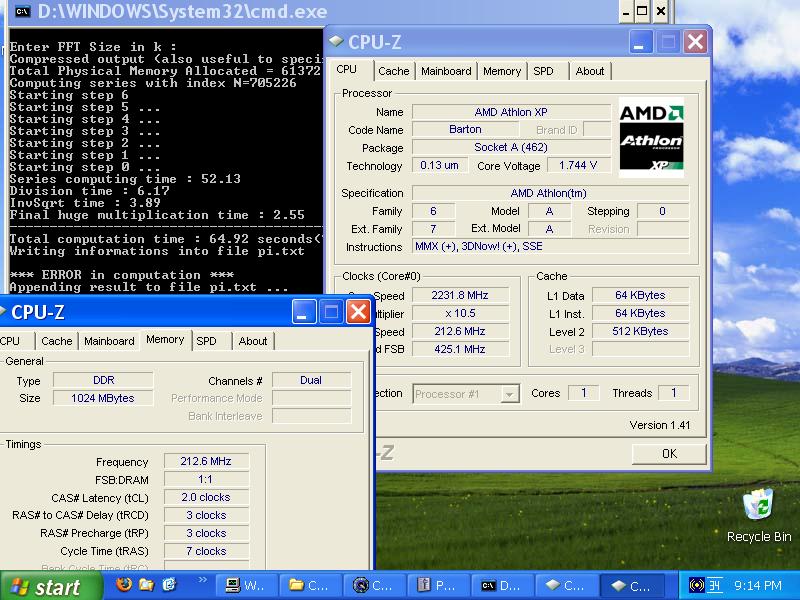Viewport: 800px width, 600px height.
Task: Click the '2231.8 MHz' core speed value
Action: click(460, 295)
